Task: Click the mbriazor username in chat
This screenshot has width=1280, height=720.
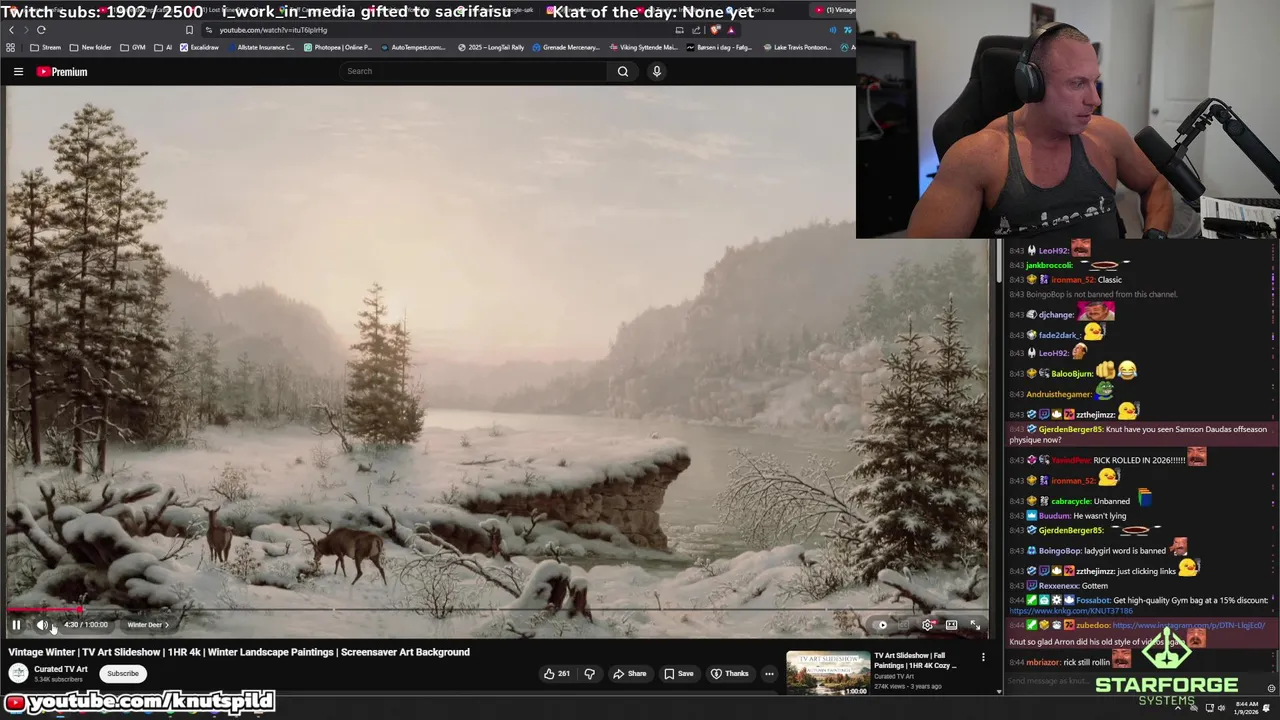Action: 1043,662
